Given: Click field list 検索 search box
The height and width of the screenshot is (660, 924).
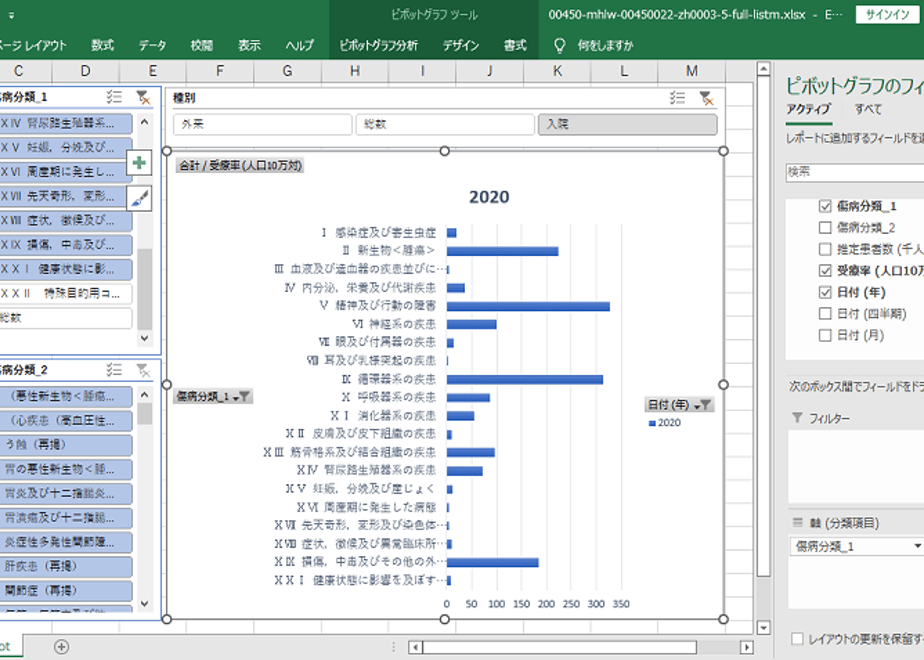Looking at the screenshot, I should (854, 172).
